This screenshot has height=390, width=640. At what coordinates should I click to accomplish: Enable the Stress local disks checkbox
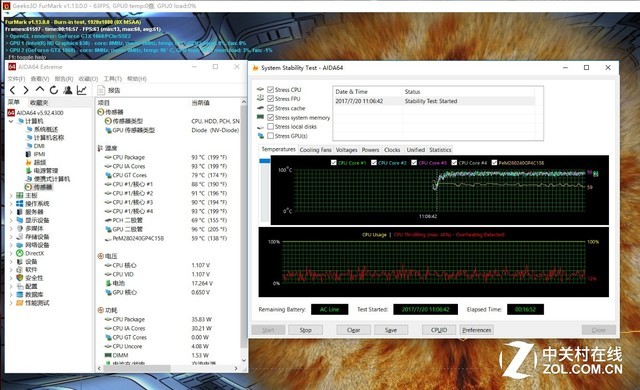(270, 126)
